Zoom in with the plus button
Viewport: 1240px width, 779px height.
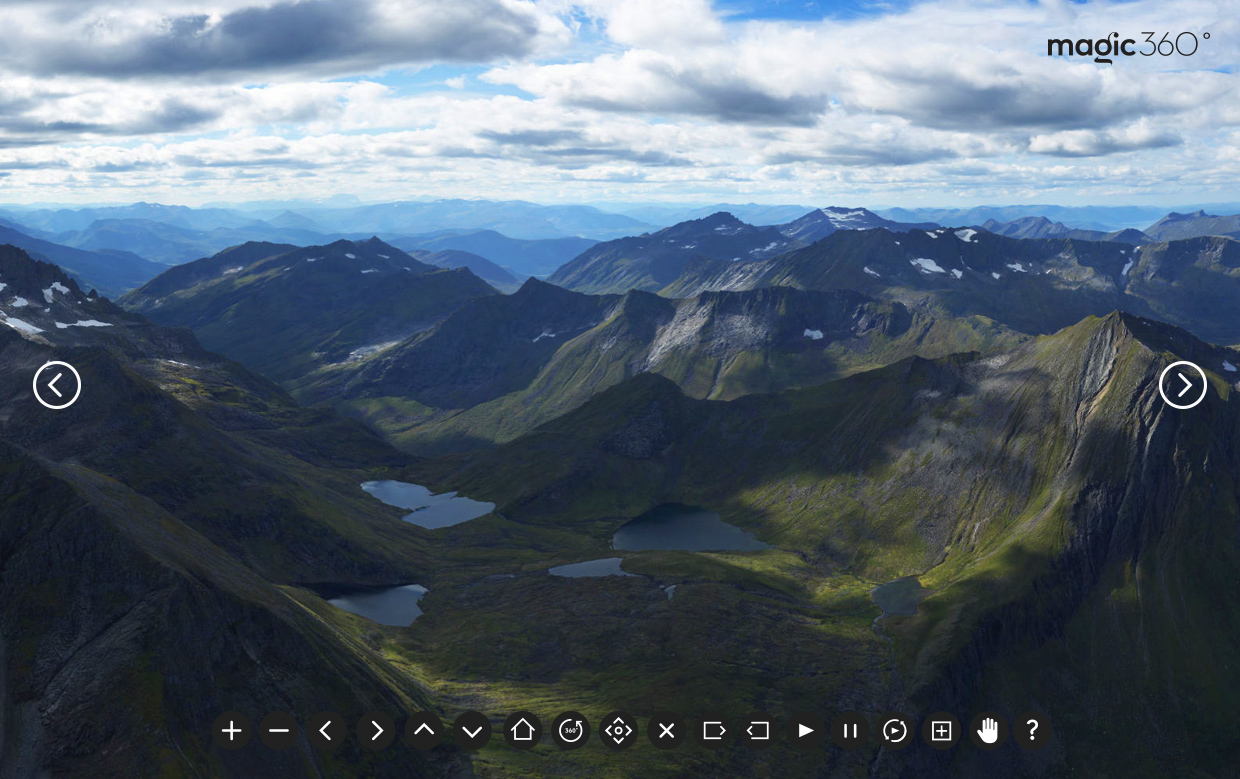(231, 731)
